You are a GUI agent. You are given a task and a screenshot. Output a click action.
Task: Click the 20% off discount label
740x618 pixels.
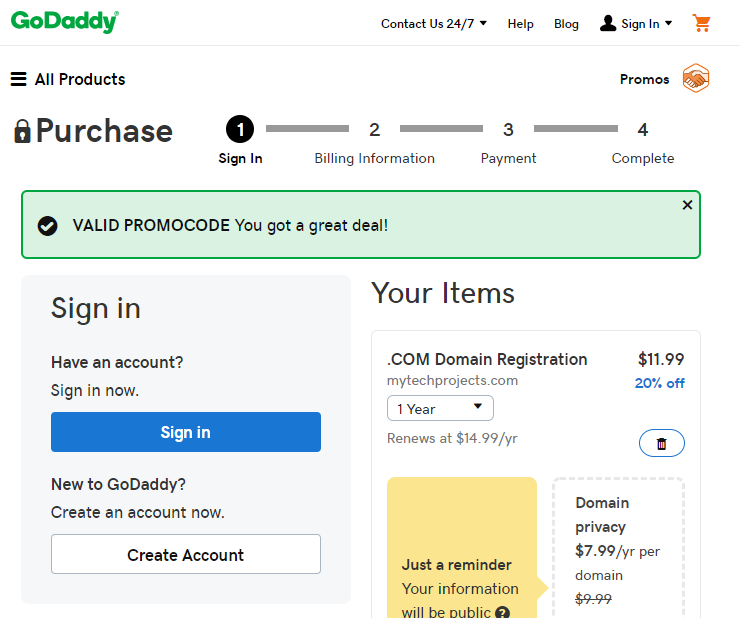pos(659,383)
